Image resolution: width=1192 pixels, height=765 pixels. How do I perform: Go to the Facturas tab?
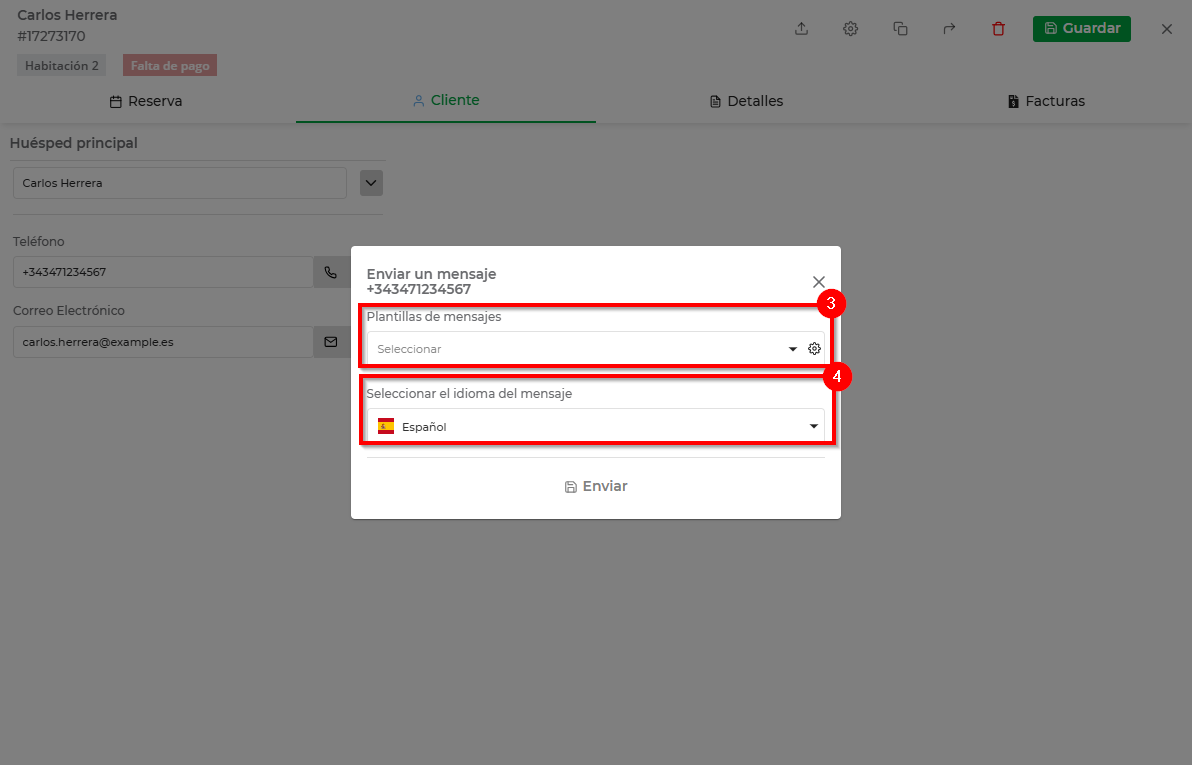tap(1046, 101)
